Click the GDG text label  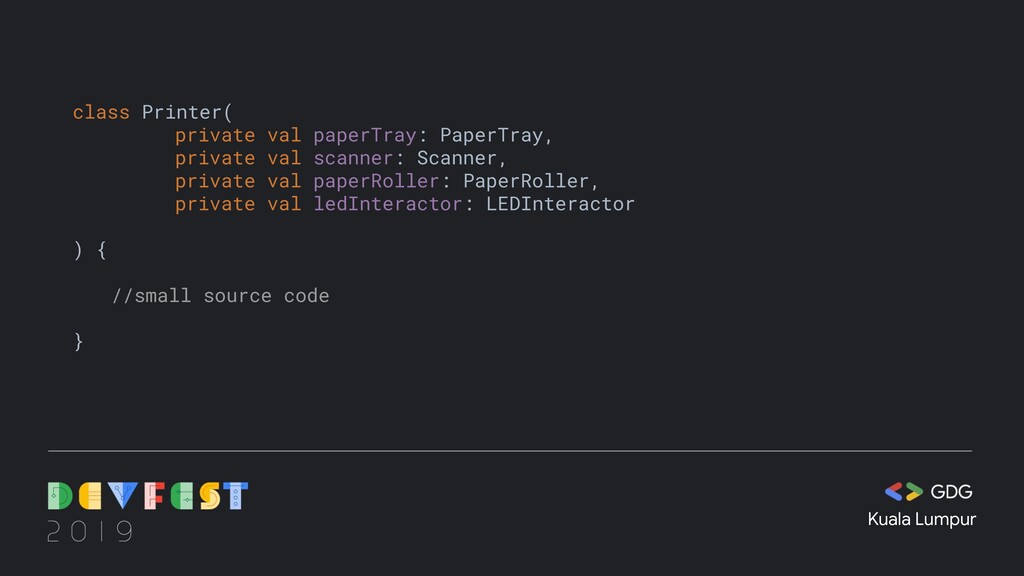(x=952, y=492)
